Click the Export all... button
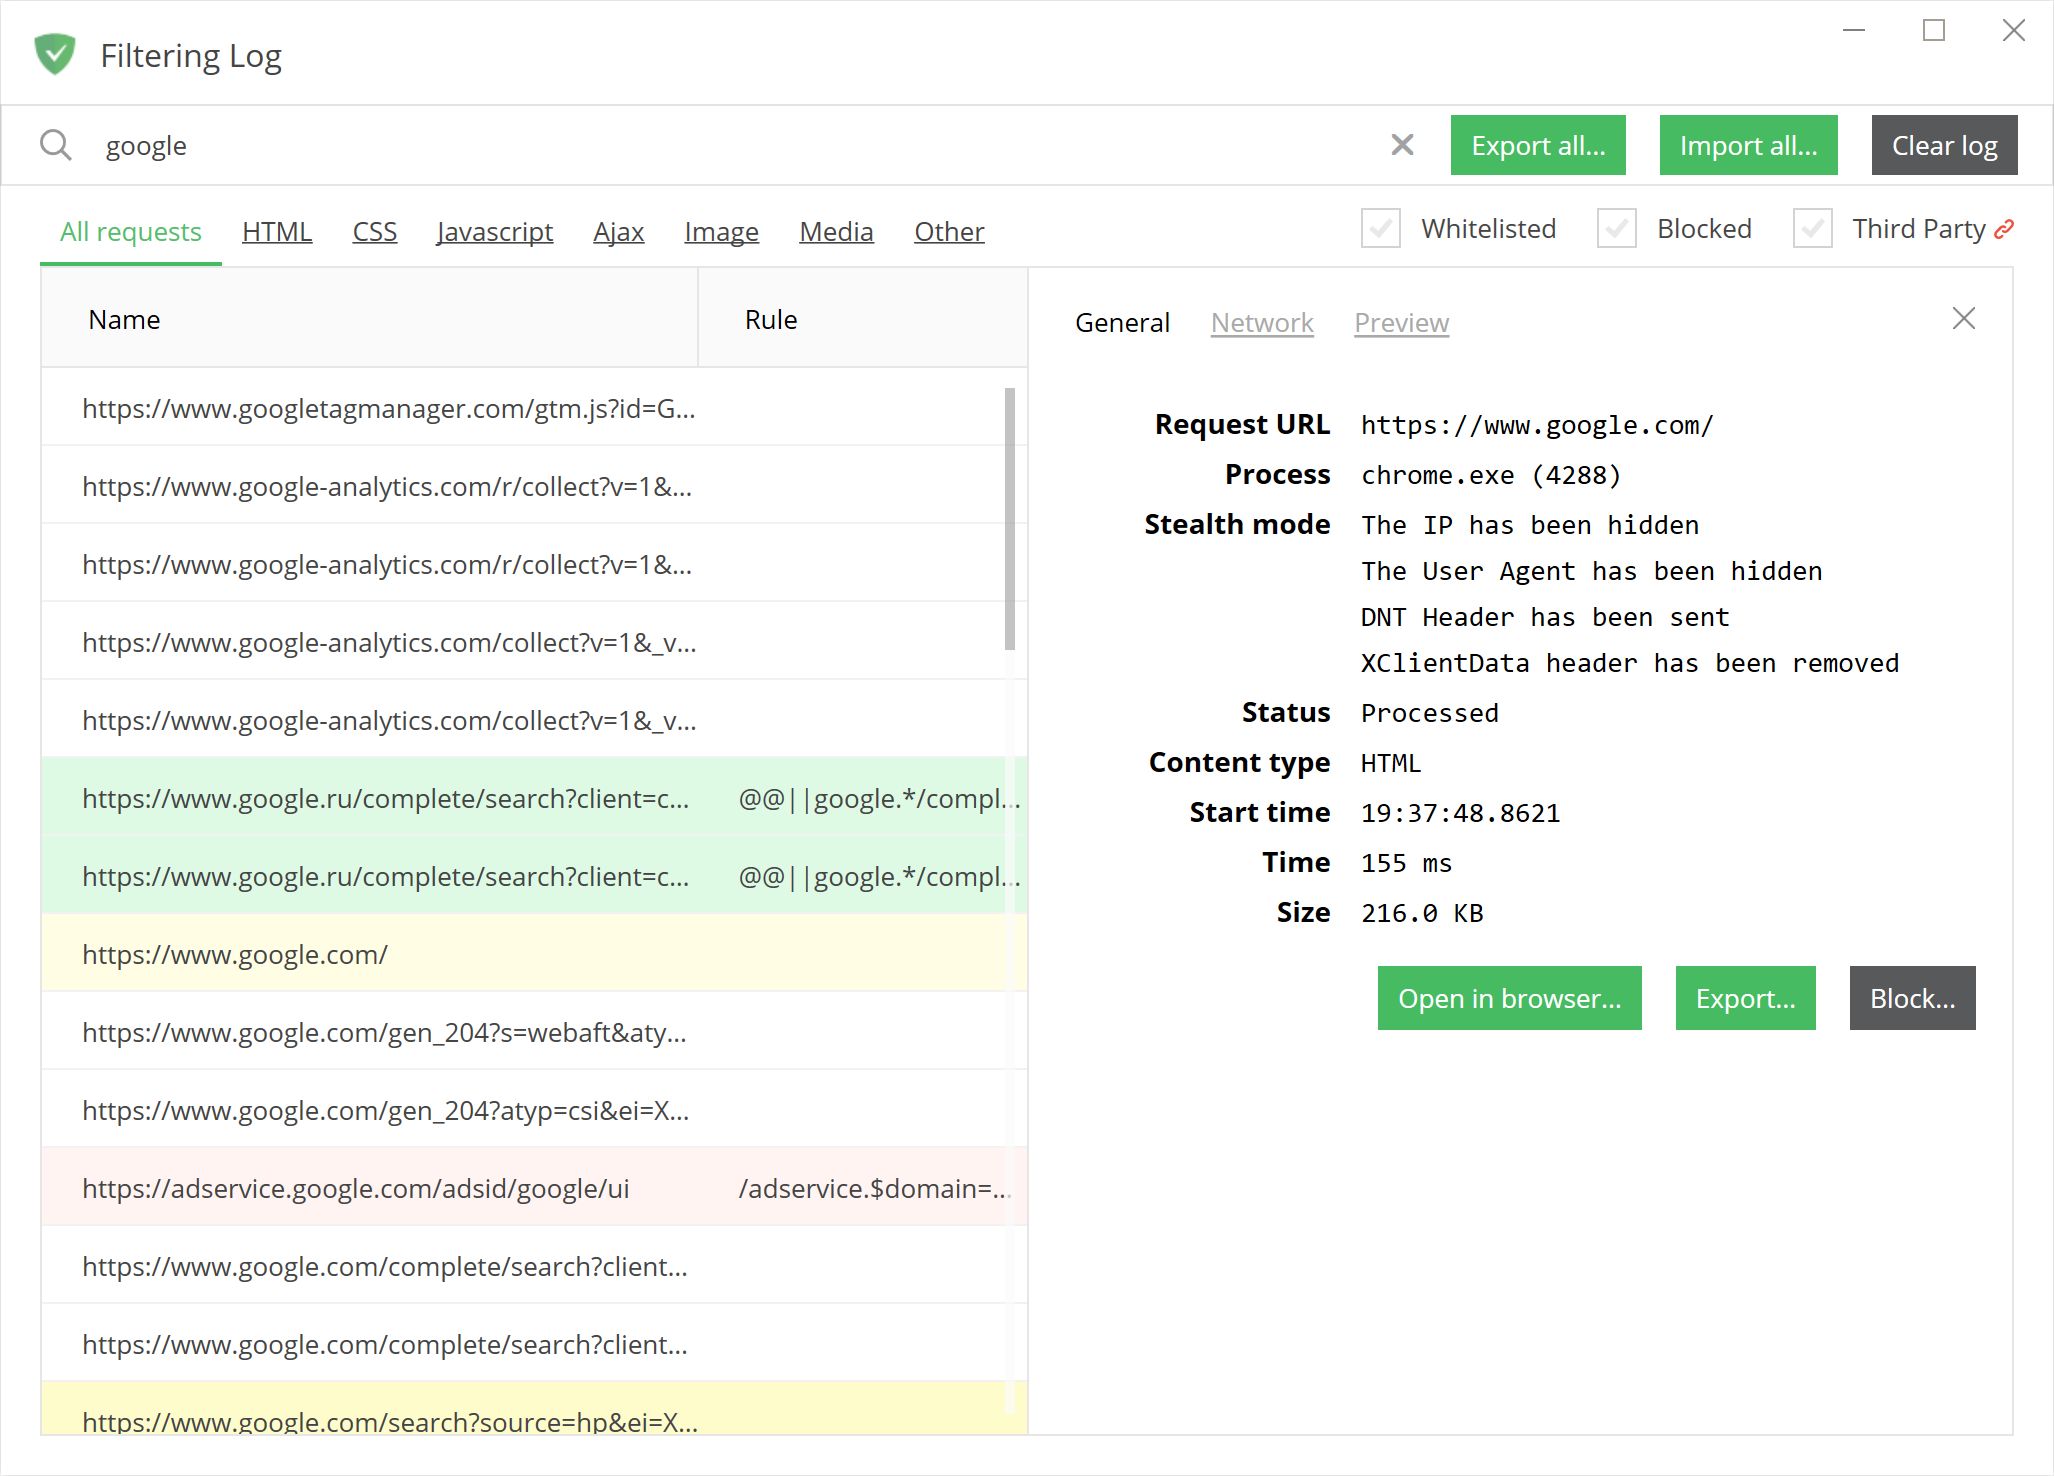Image resolution: width=2054 pixels, height=1476 pixels. [x=1538, y=145]
